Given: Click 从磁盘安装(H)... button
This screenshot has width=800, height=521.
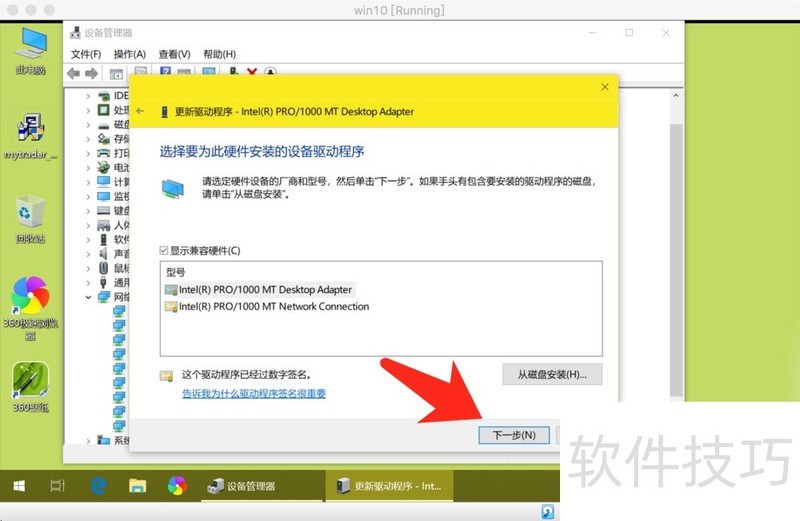Looking at the screenshot, I should 552,375.
